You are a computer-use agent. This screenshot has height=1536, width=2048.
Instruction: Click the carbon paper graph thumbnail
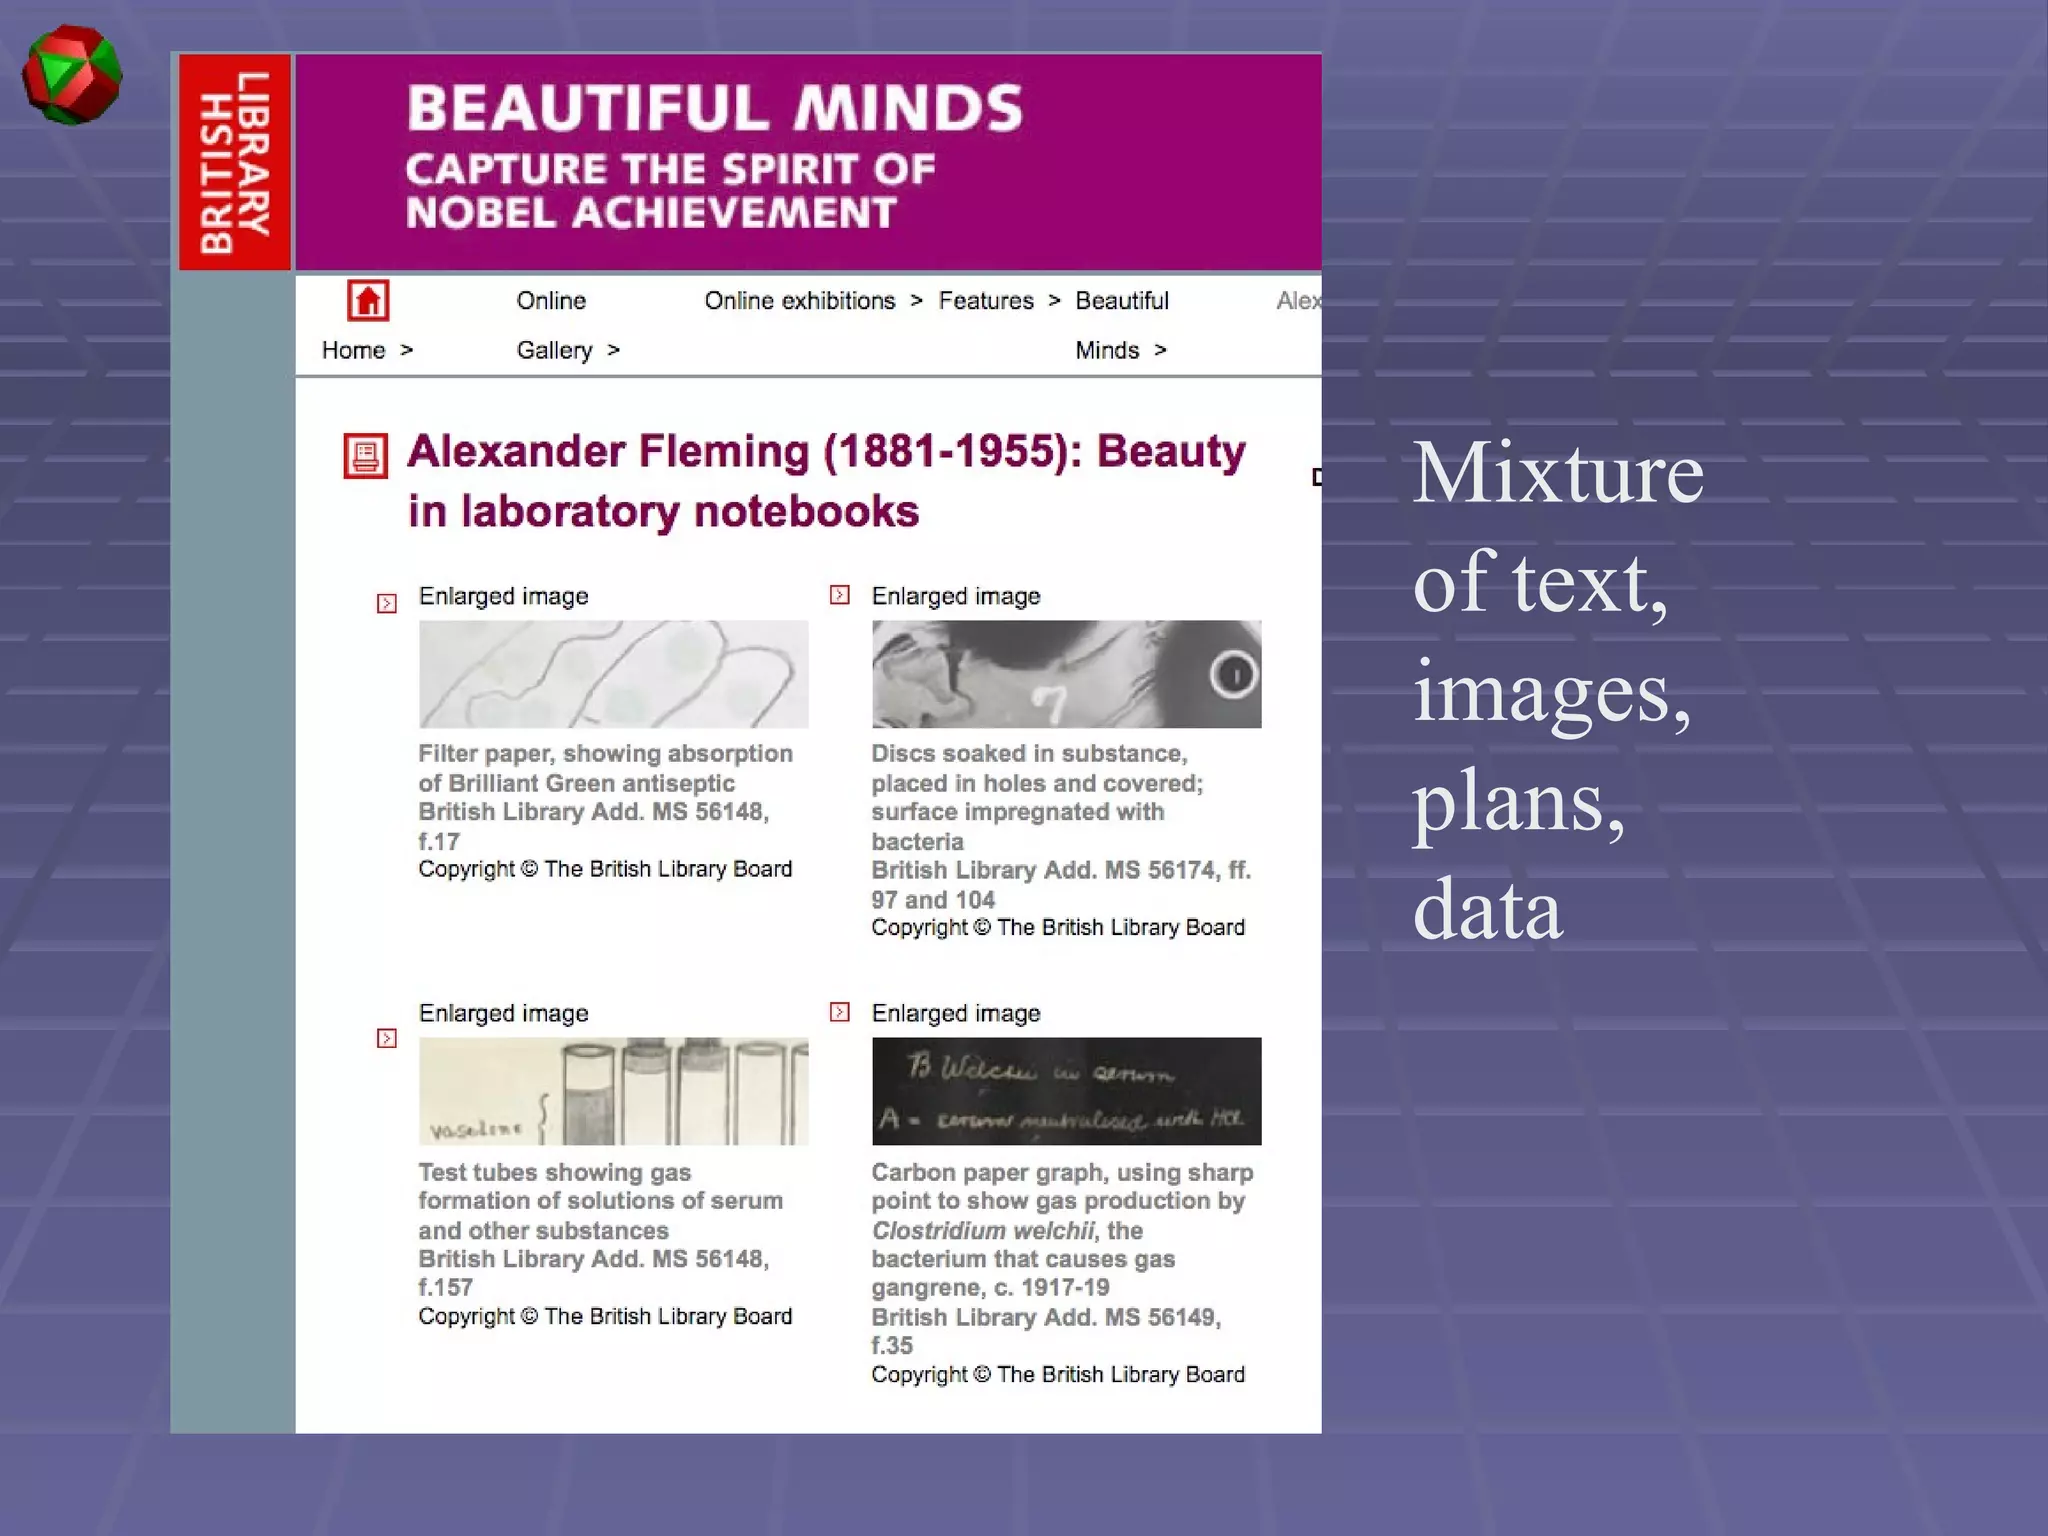(1066, 1091)
